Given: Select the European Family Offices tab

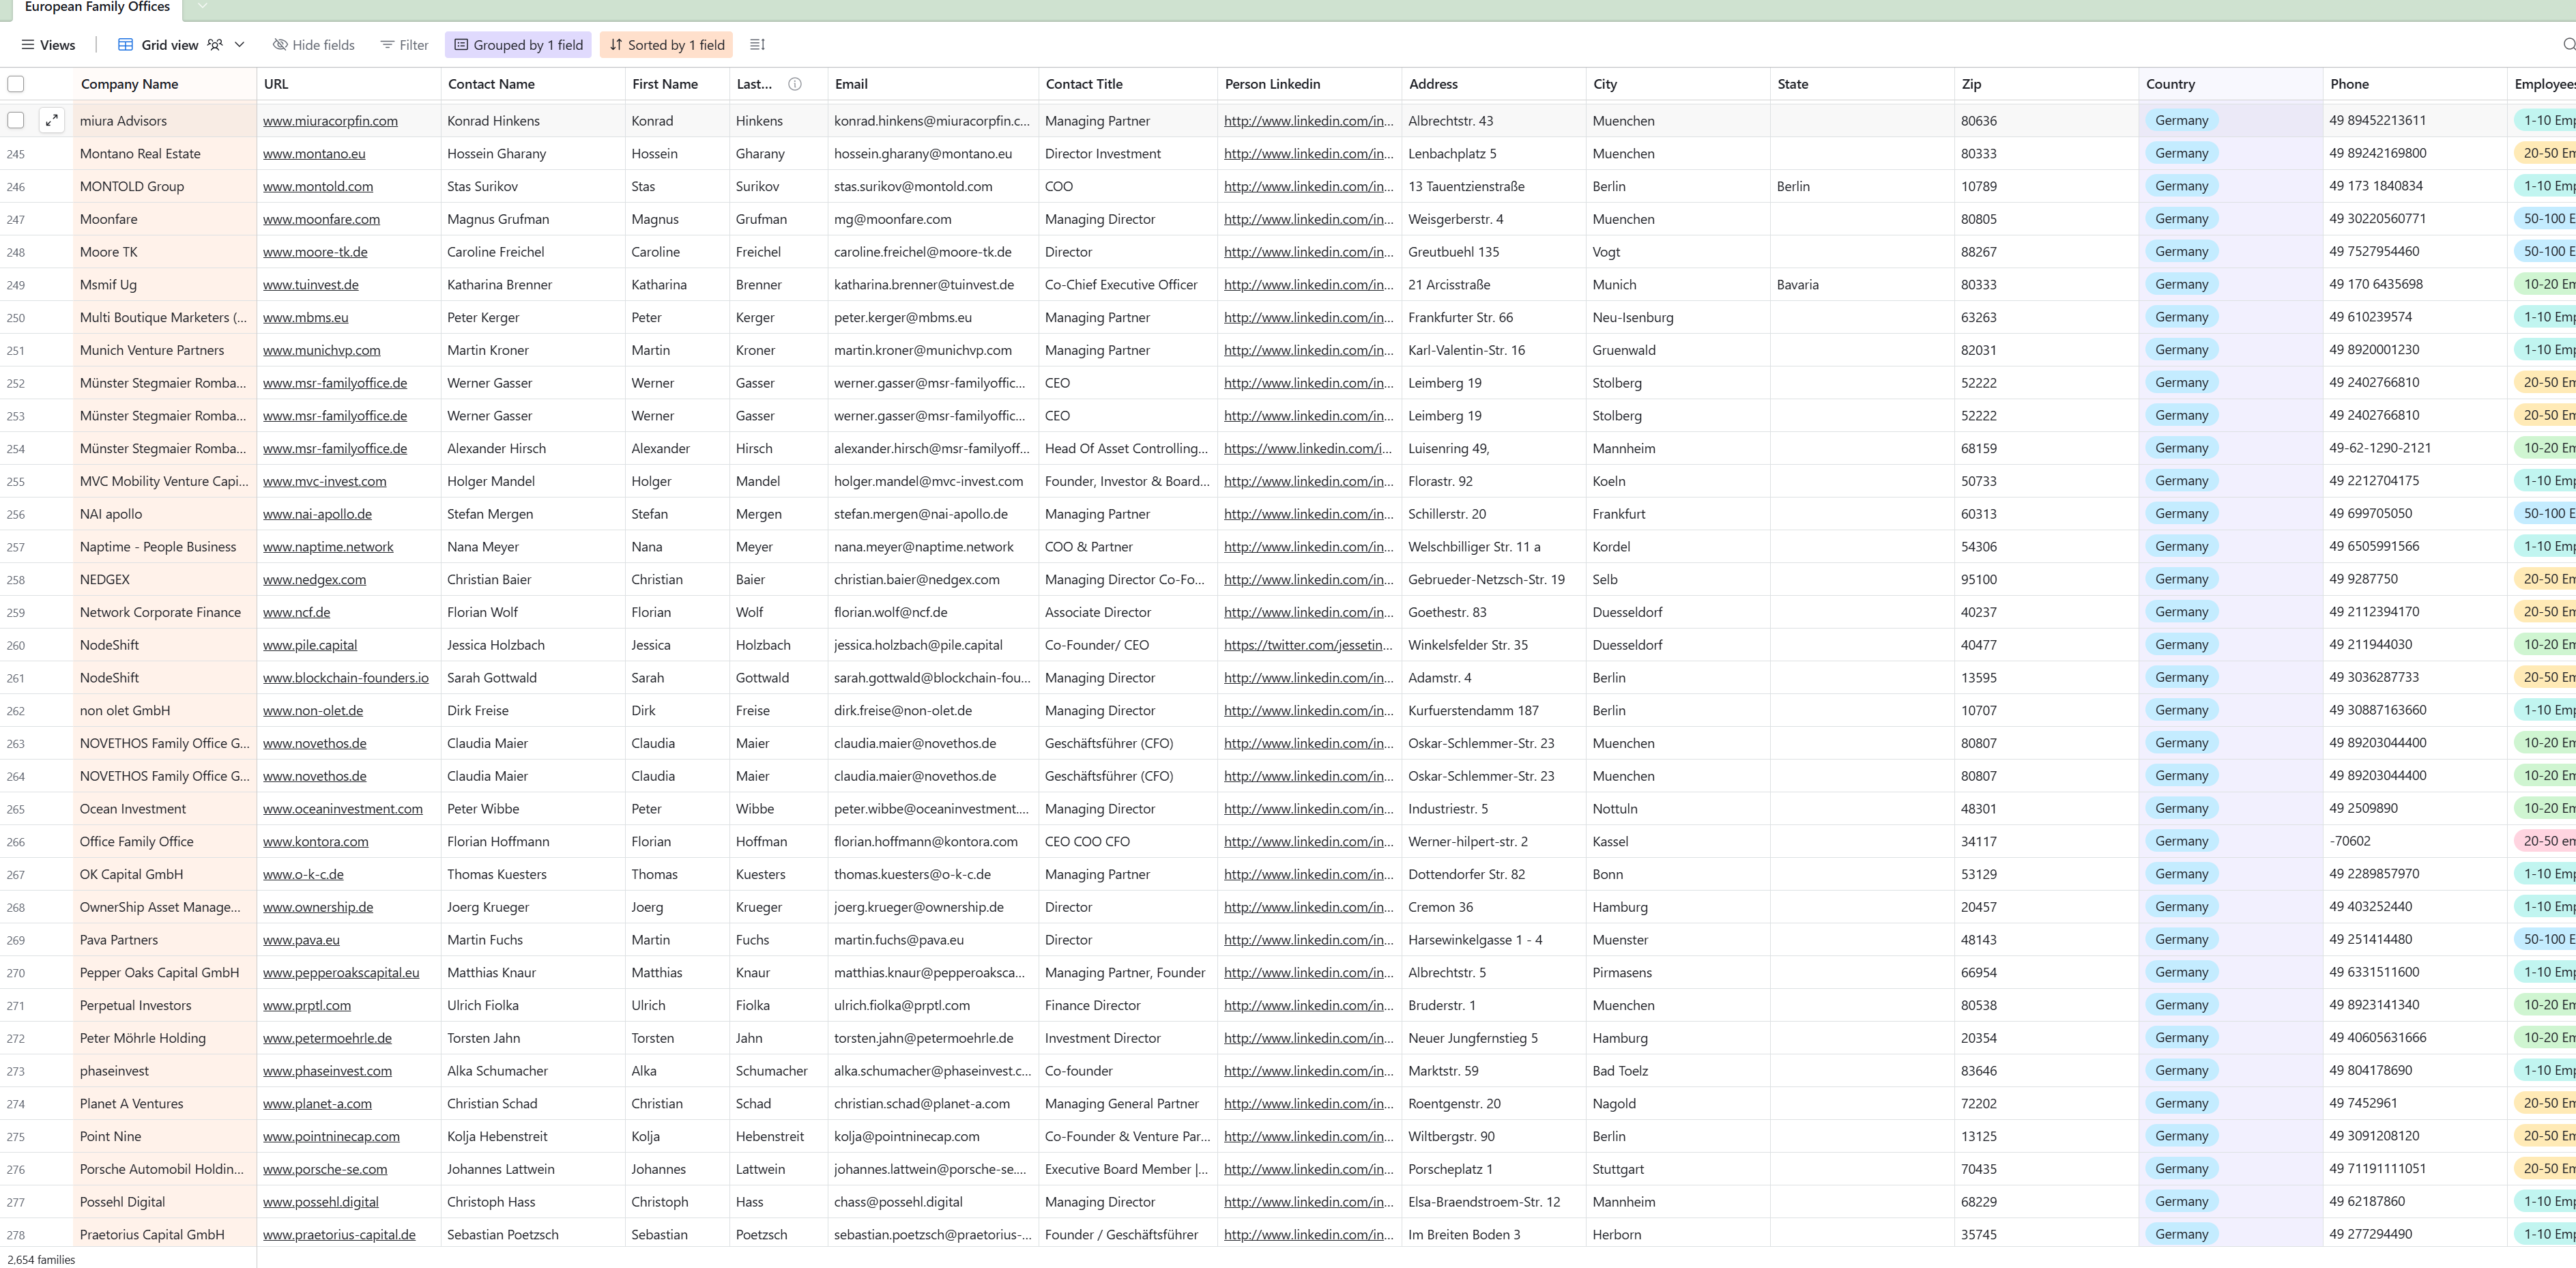Looking at the screenshot, I should click(97, 7).
